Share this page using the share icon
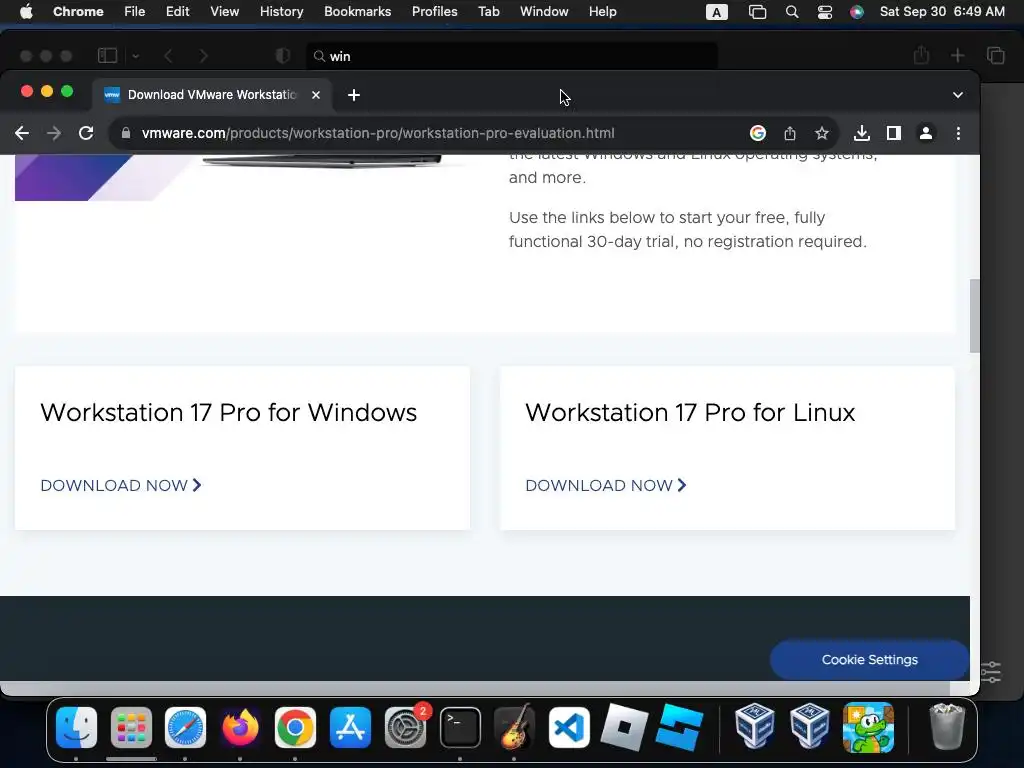This screenshot has height=768, width=1024. [x=790, y=133]
